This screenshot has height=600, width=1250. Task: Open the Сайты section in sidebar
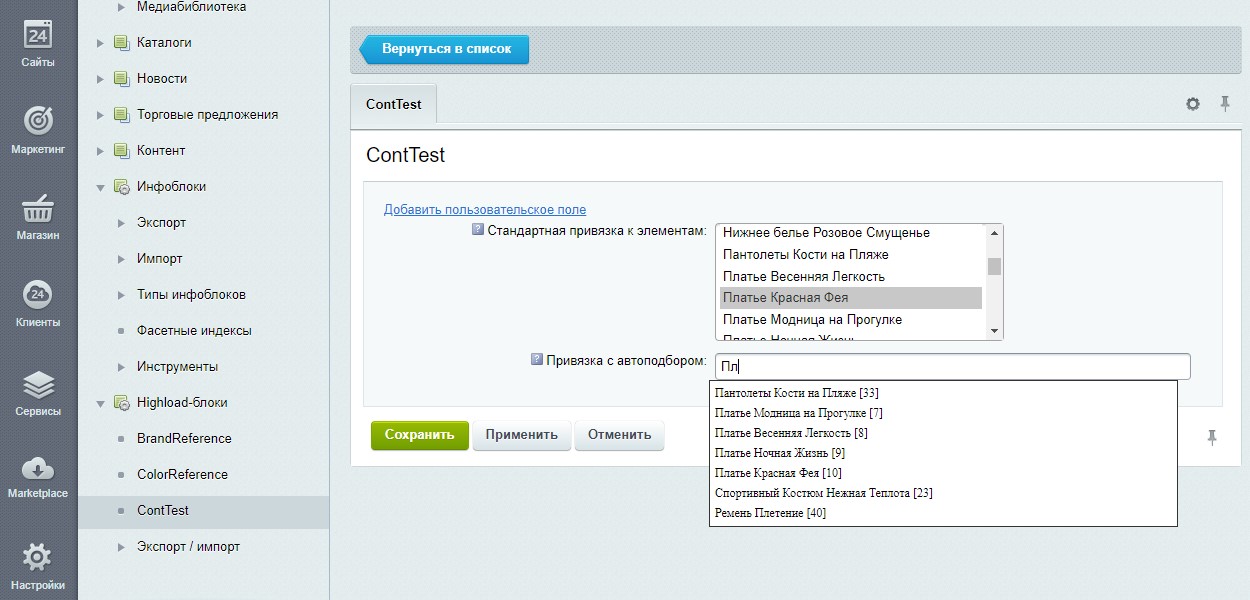38,45
